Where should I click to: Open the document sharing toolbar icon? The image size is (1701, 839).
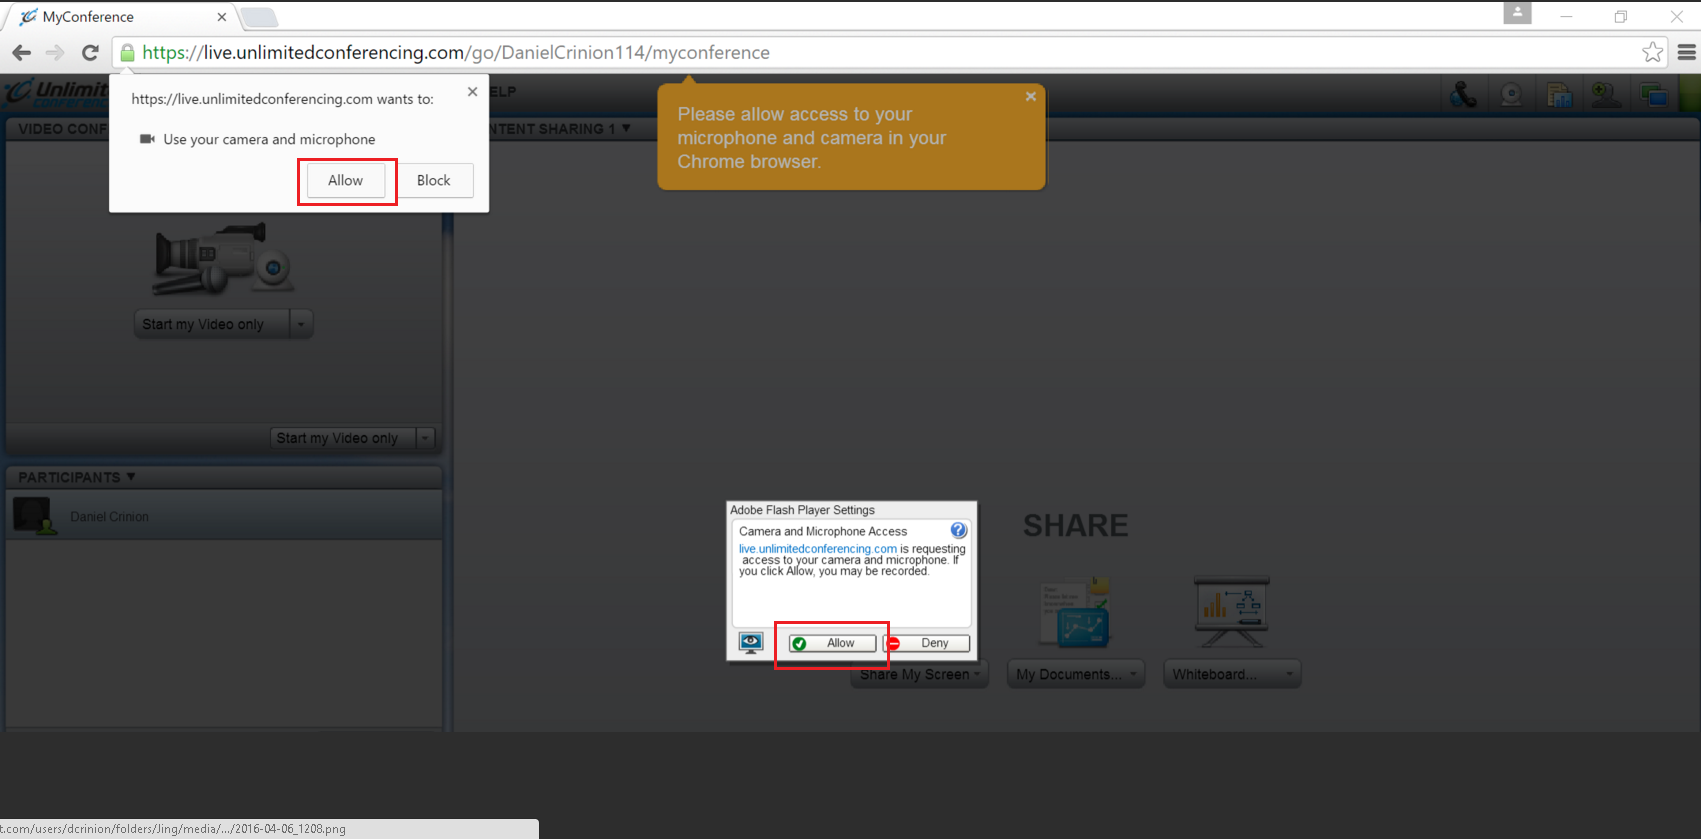click(1559, 95)
